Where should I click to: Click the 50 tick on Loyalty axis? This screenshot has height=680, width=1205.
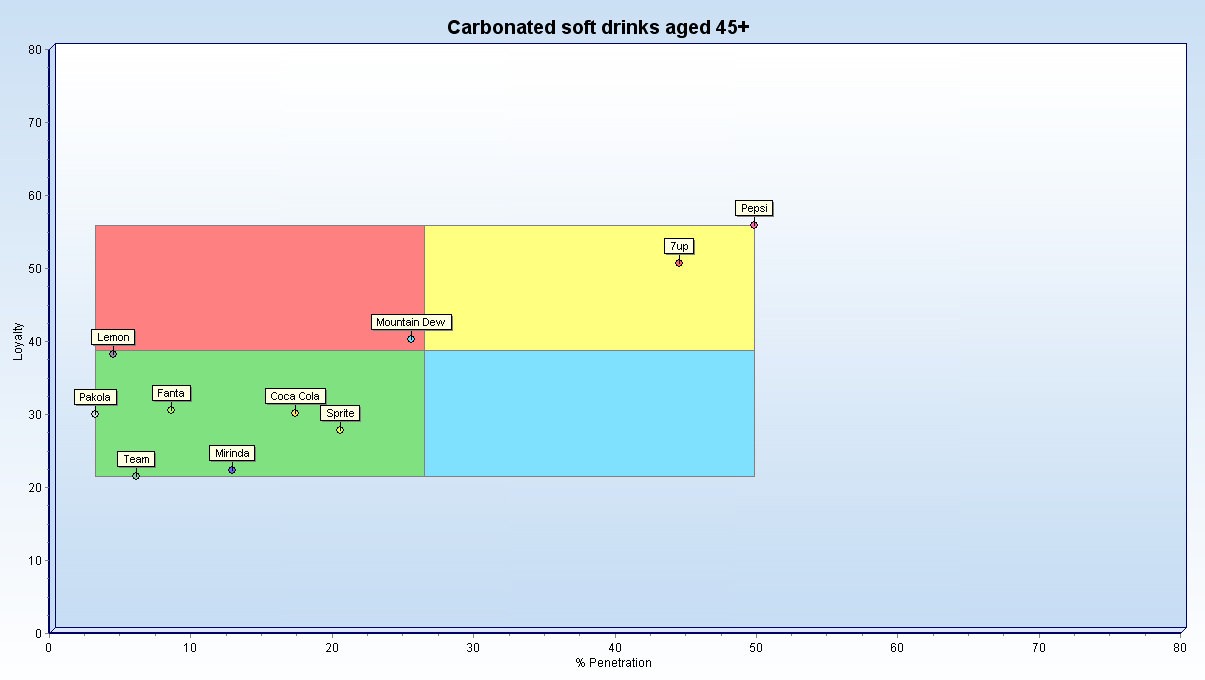pos(35,269)
